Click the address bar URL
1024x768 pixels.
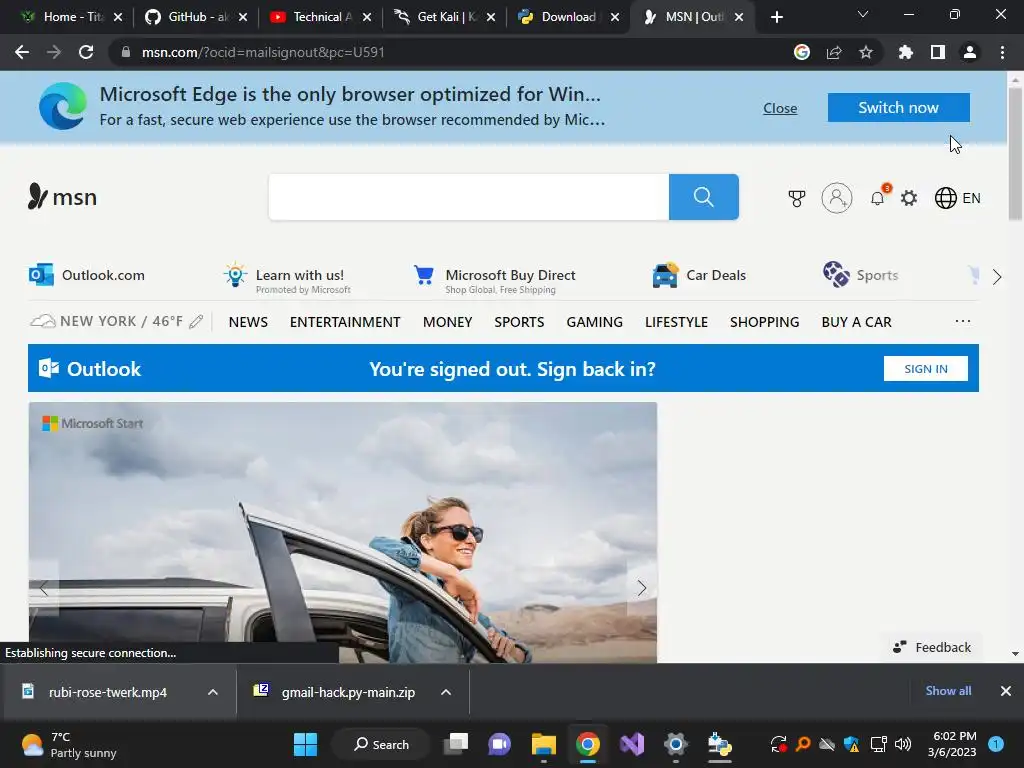click(x=263, y=52)
